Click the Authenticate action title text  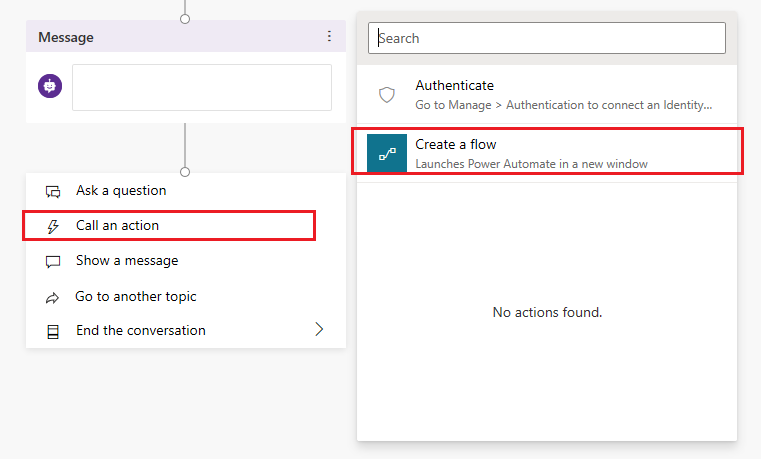[x=454, y=86]
